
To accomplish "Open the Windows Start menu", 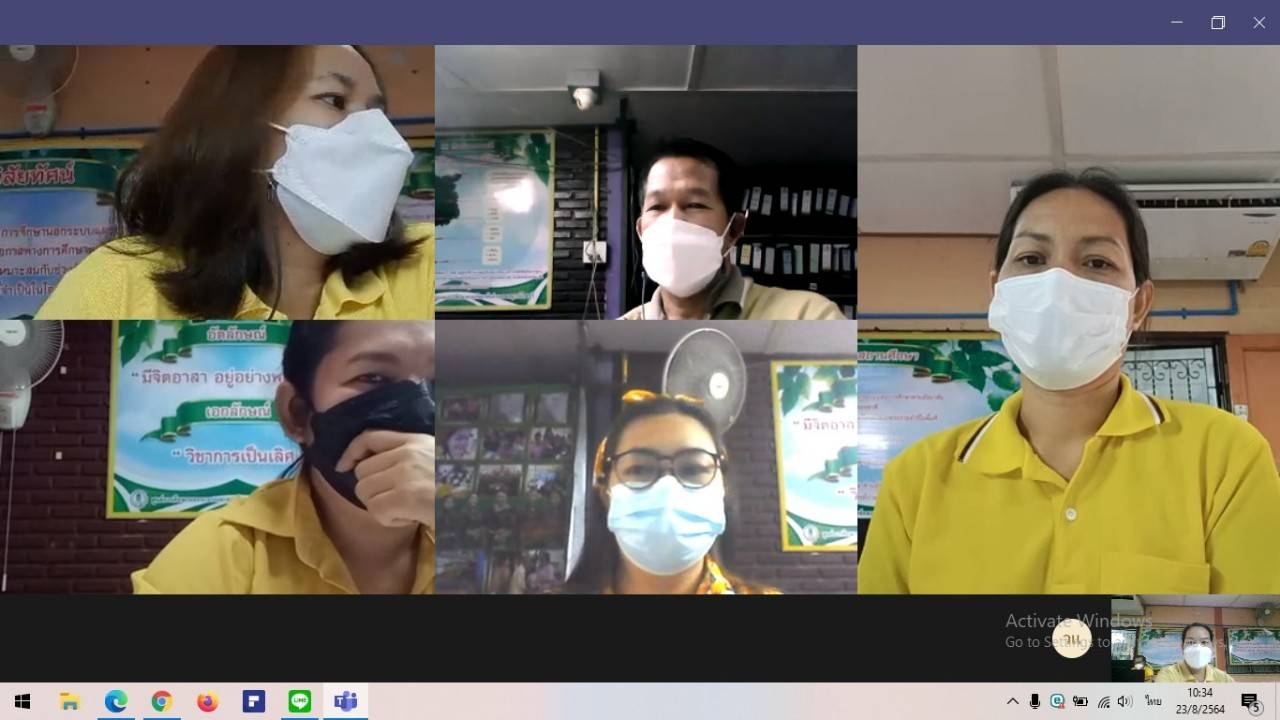I will [22, 702].
